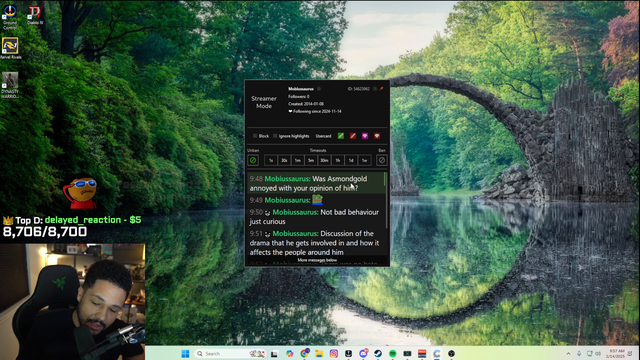Image resolution: width=640 pixels, height=360 pixels.
Task: Open Steam from taskbar
Action: pyautogui.click(x=378, y=353)
